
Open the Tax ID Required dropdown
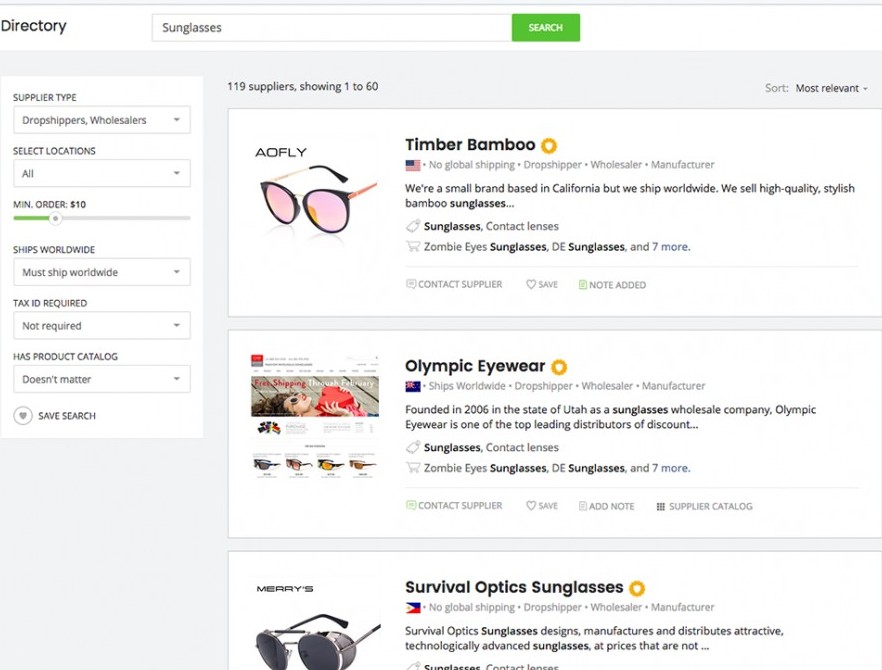point(102,325)
